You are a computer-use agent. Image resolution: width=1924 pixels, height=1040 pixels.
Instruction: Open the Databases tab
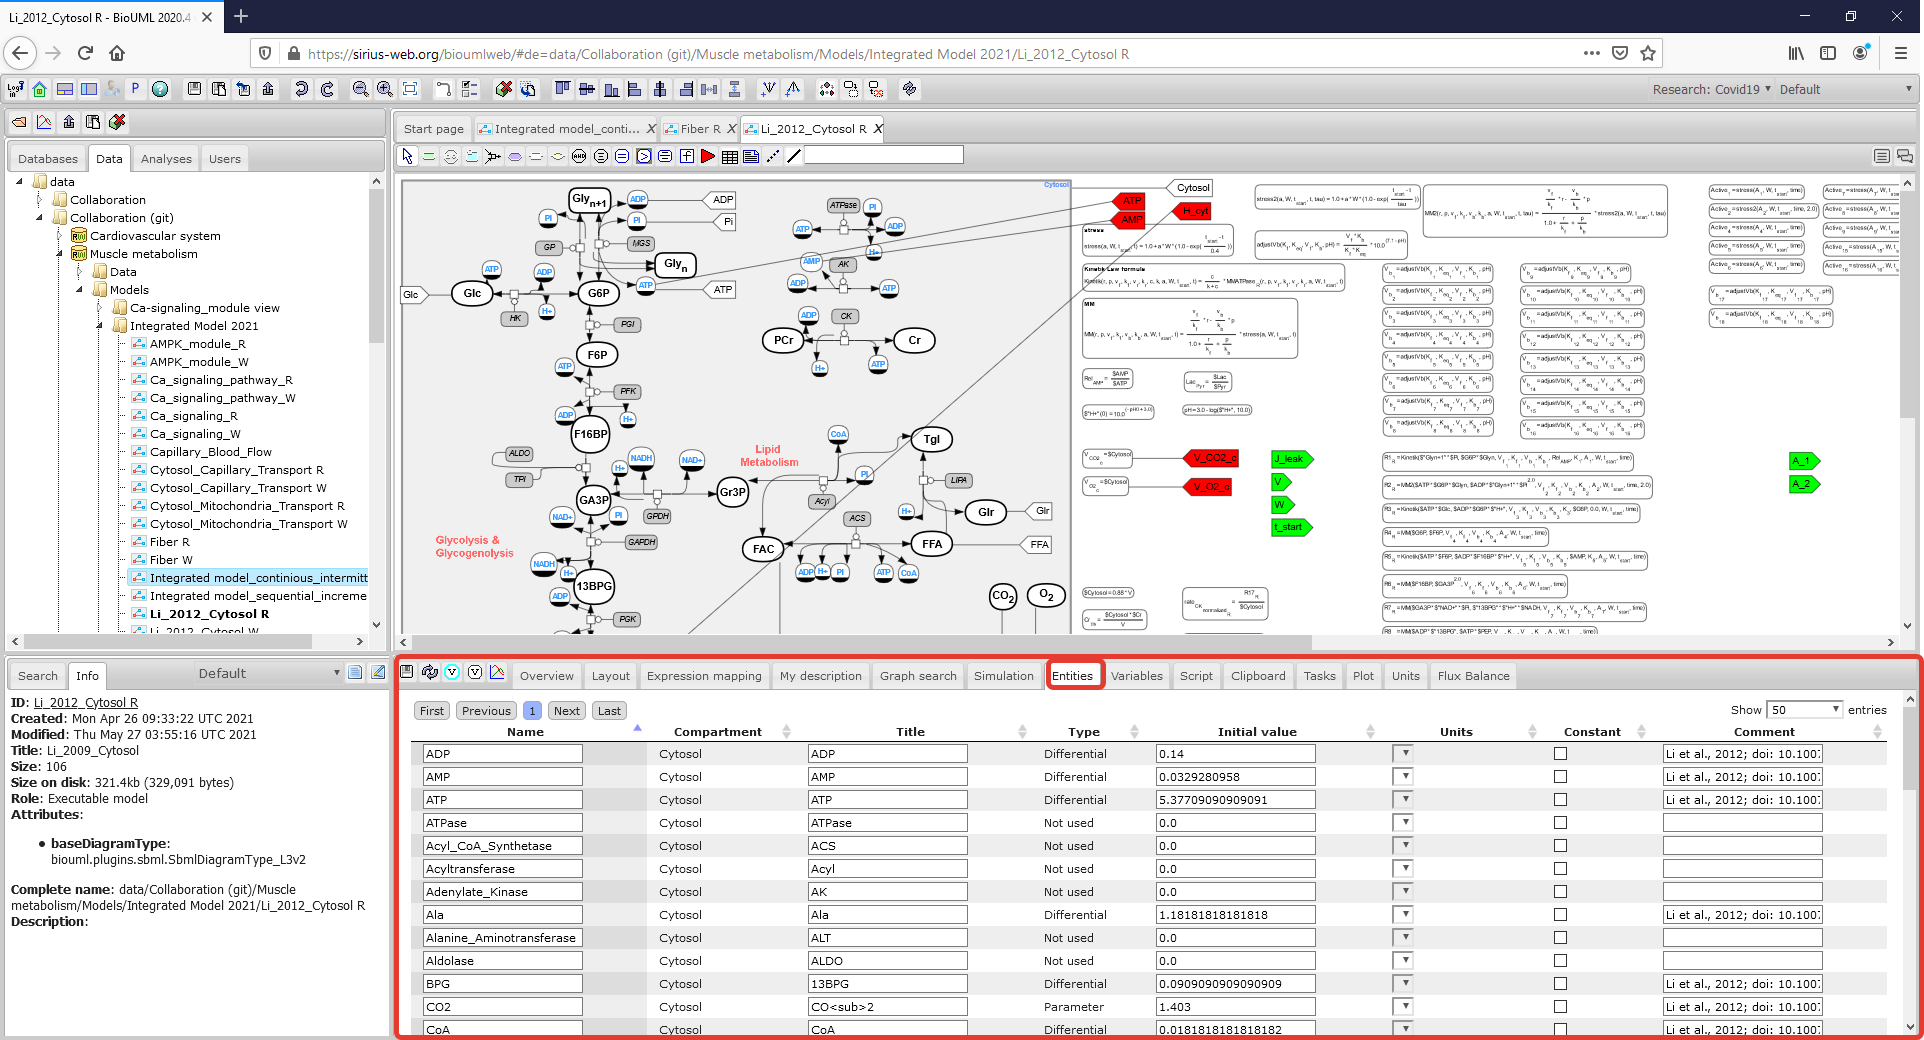[x=48, y=159]
